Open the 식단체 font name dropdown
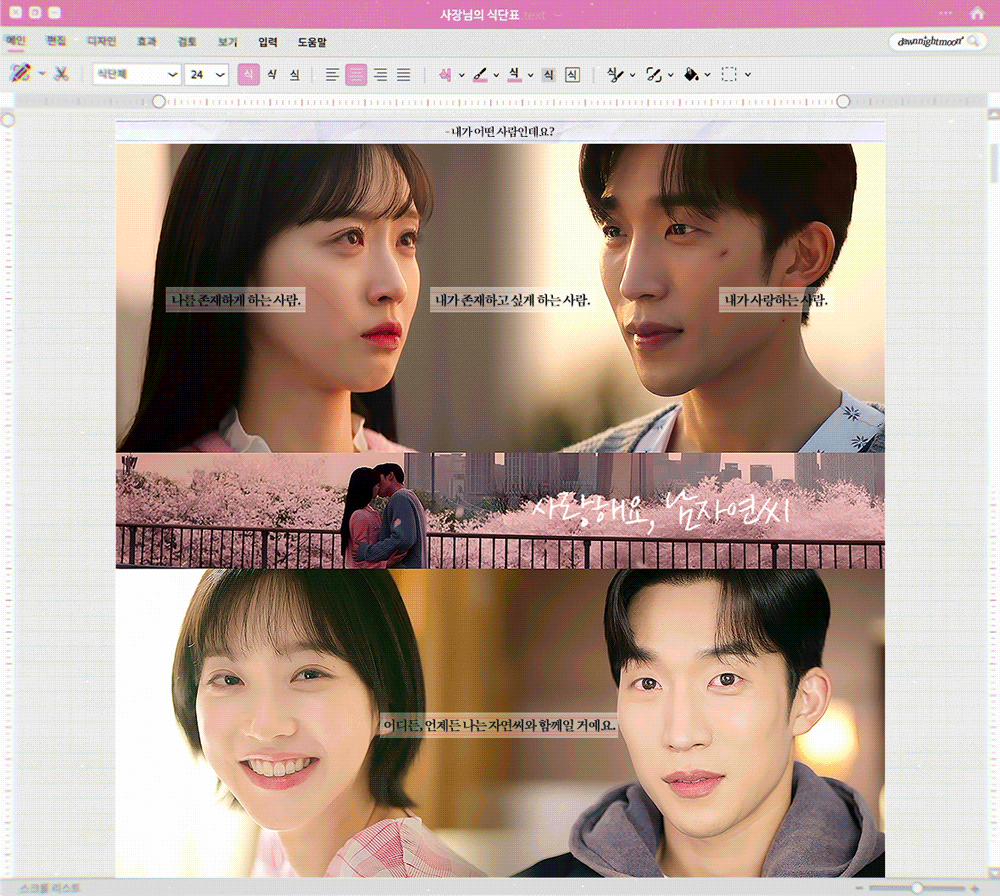The image size is (1000, 896). coord(136,75)
